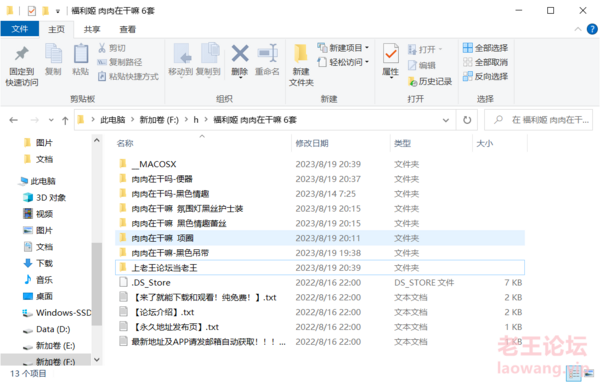This screenshot has height=382, width=600.
Task: Select the 【论坛介绍】.txt file
Action: 320,312
